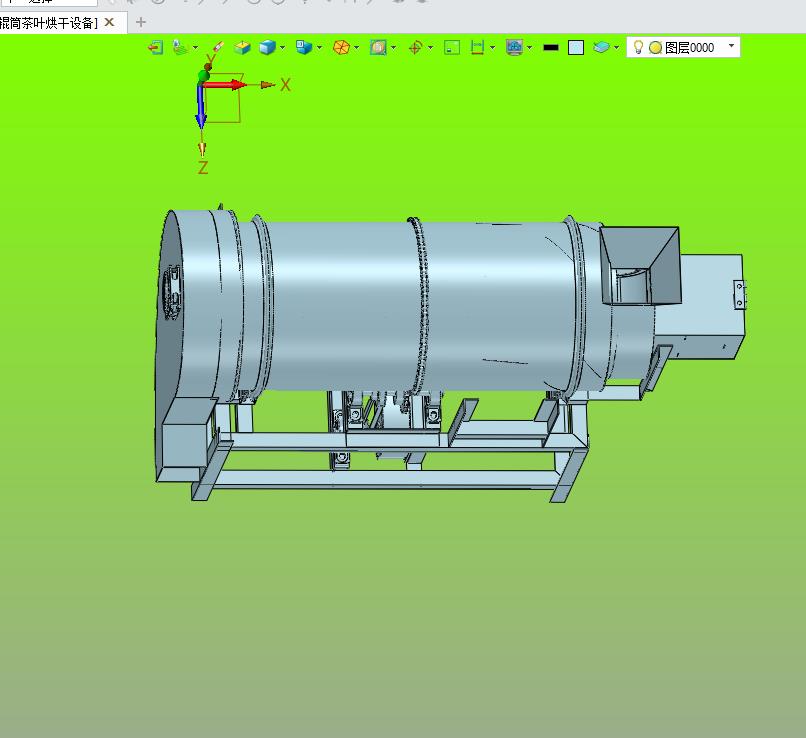This screenshot has width=806, height=738.
Task: Open dropdown beside the dimension bracket icon
Action: pyautogui.click(x=492, y=48)
